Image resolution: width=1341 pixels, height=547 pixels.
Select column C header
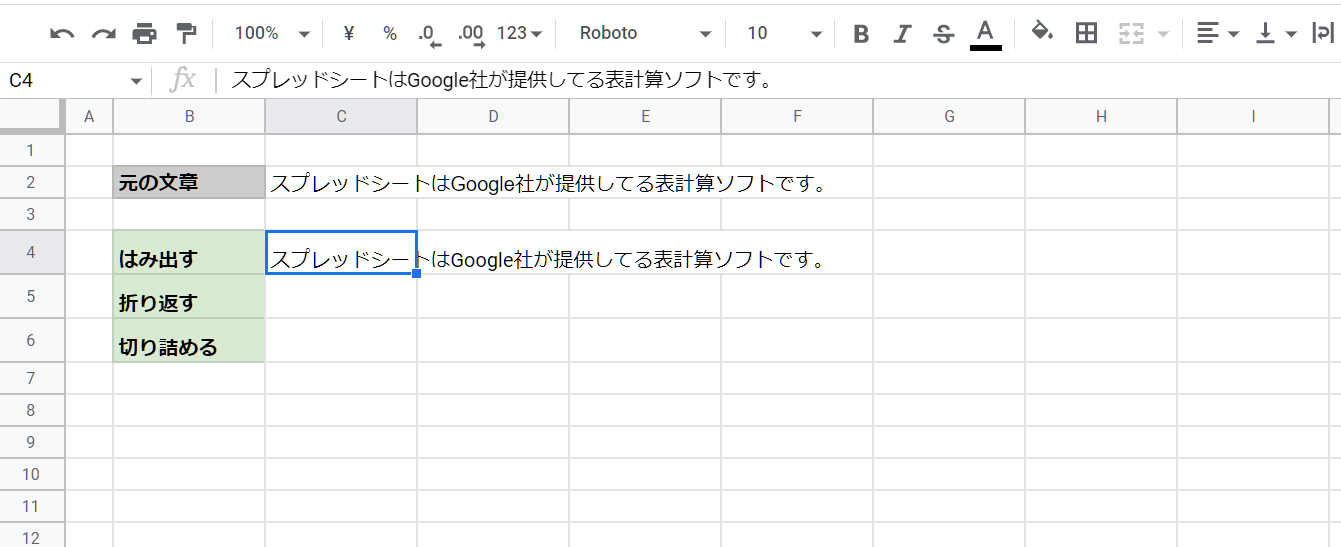click(341, 117)
